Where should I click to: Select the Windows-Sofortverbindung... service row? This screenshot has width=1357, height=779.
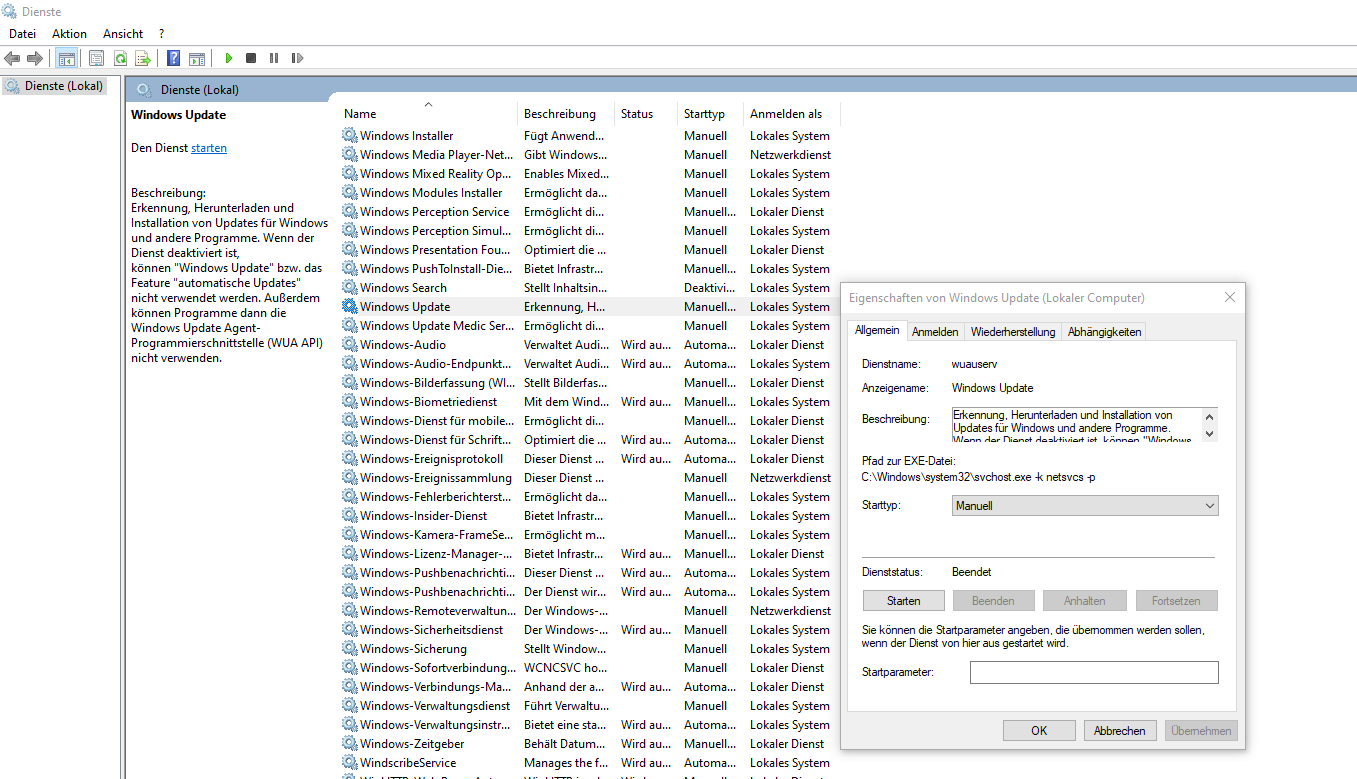(588, 667)
